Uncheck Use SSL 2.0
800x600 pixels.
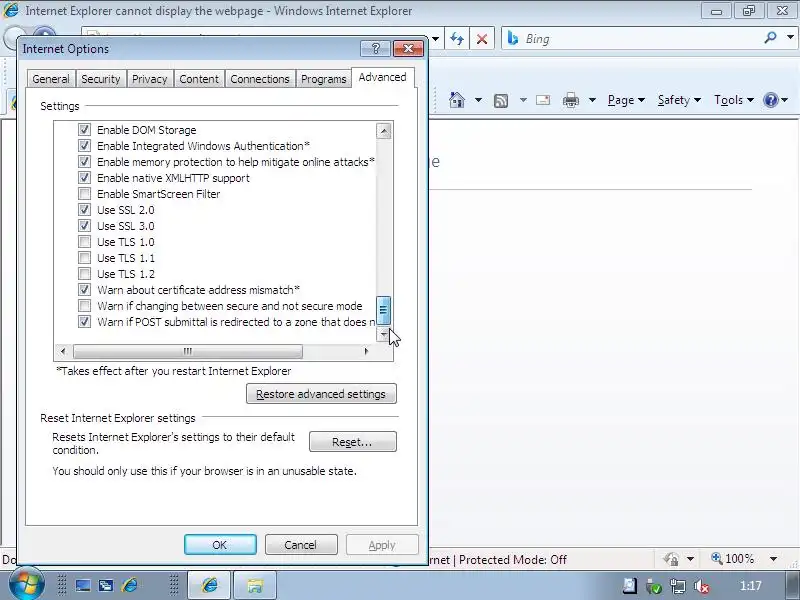[x=85, y=210]
